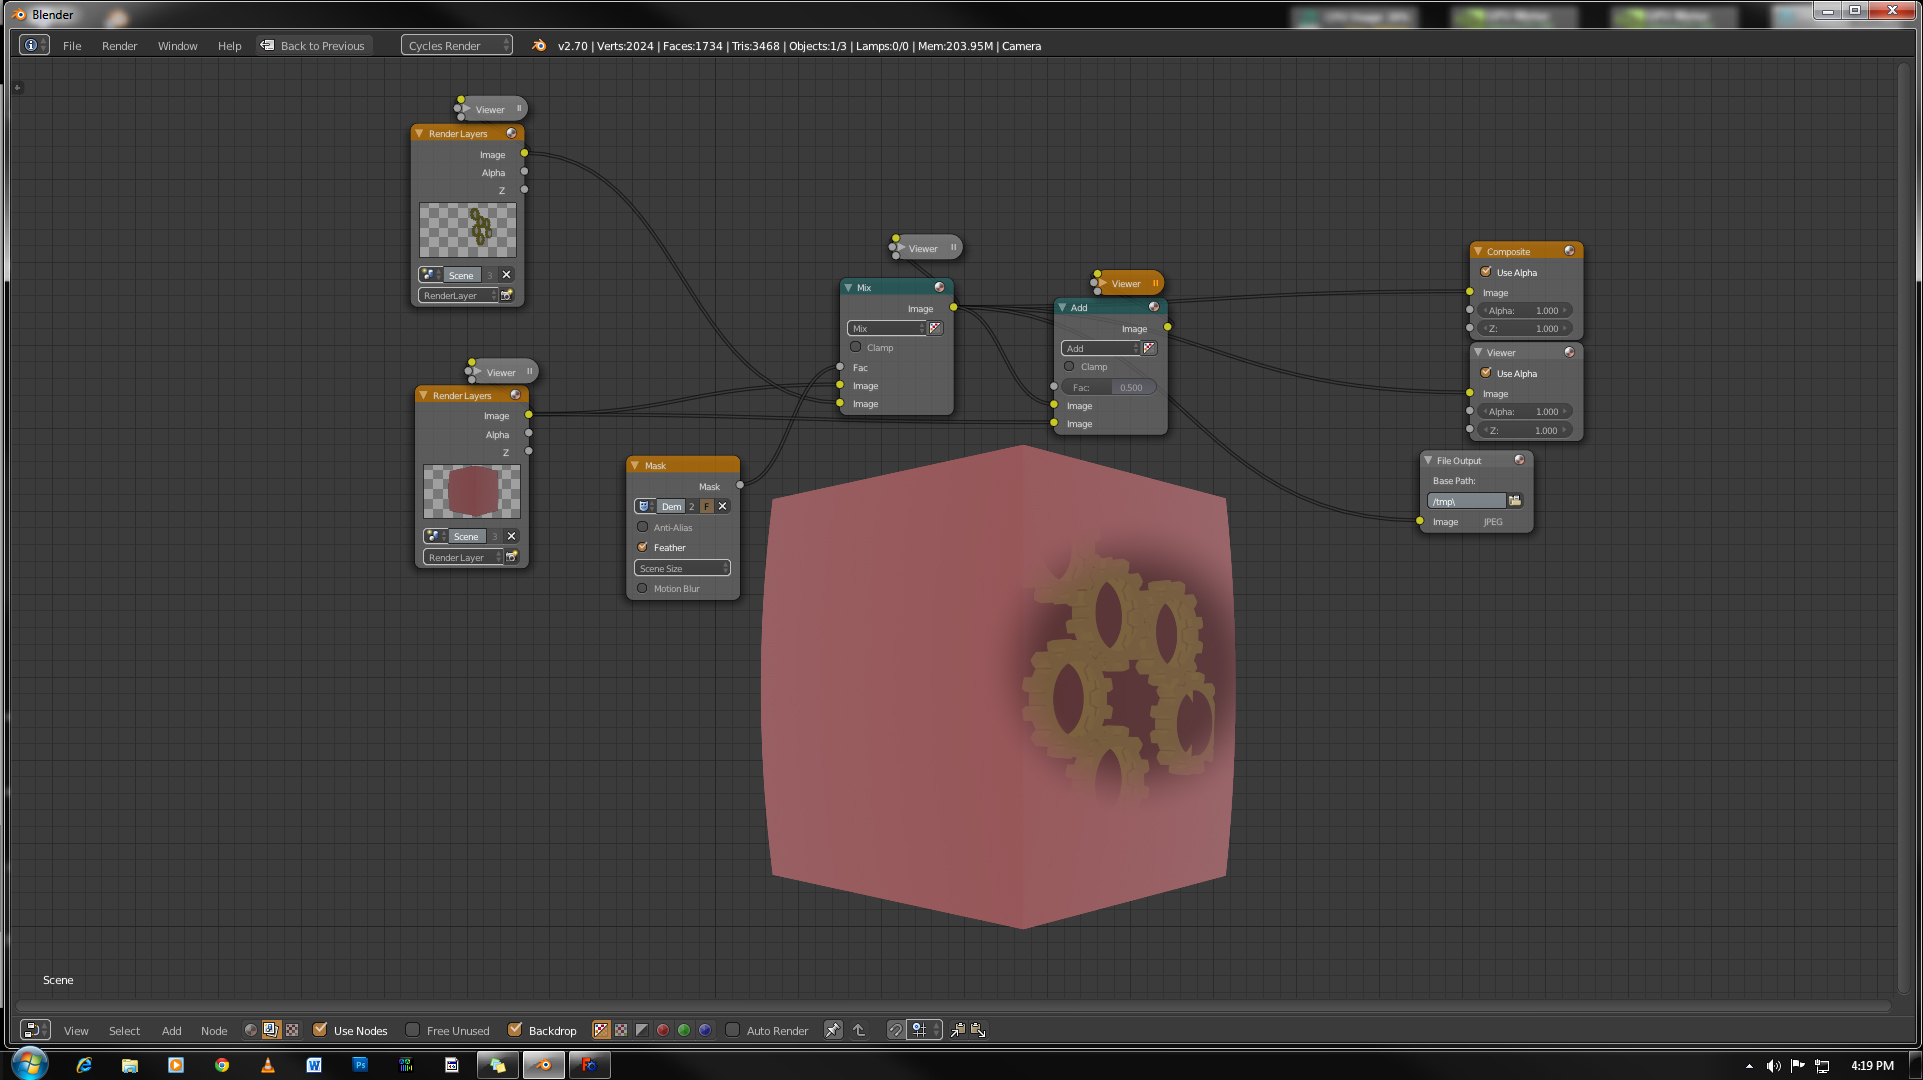Click the file browser icon in File Output
The image size is (1923, 1080).
click(x=1515, y=501)
